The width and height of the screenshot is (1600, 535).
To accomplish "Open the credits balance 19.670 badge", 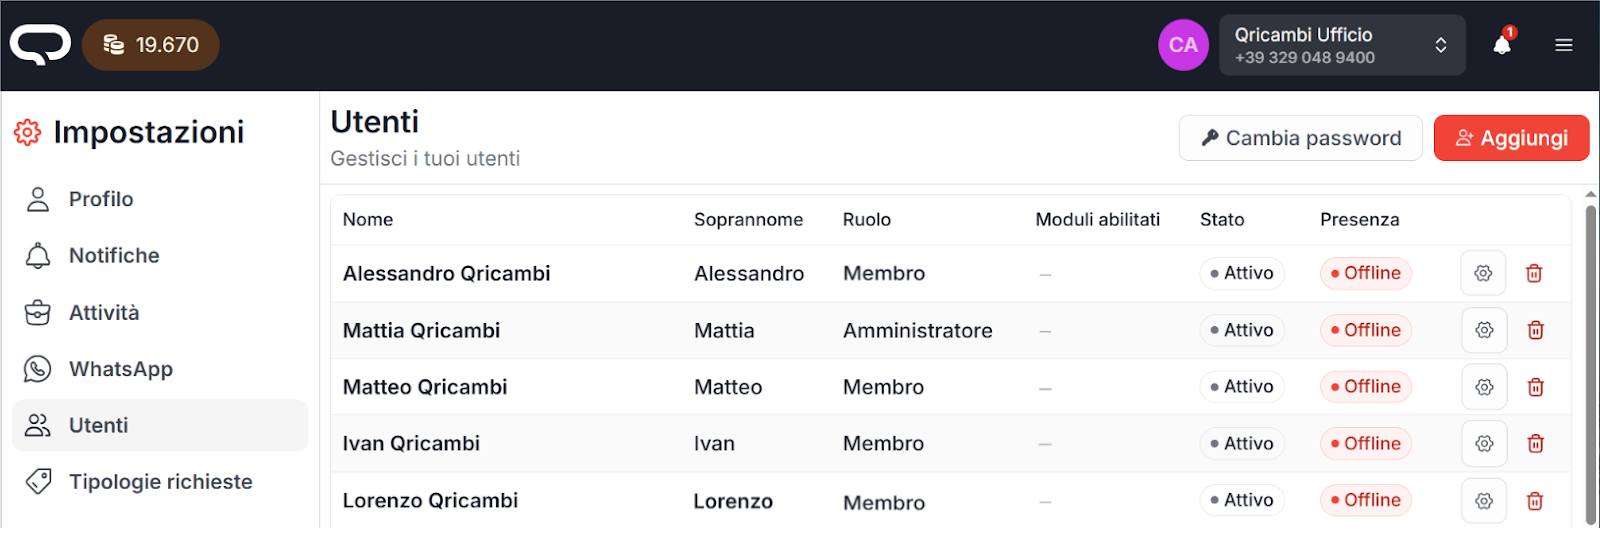I will (151, 45).
